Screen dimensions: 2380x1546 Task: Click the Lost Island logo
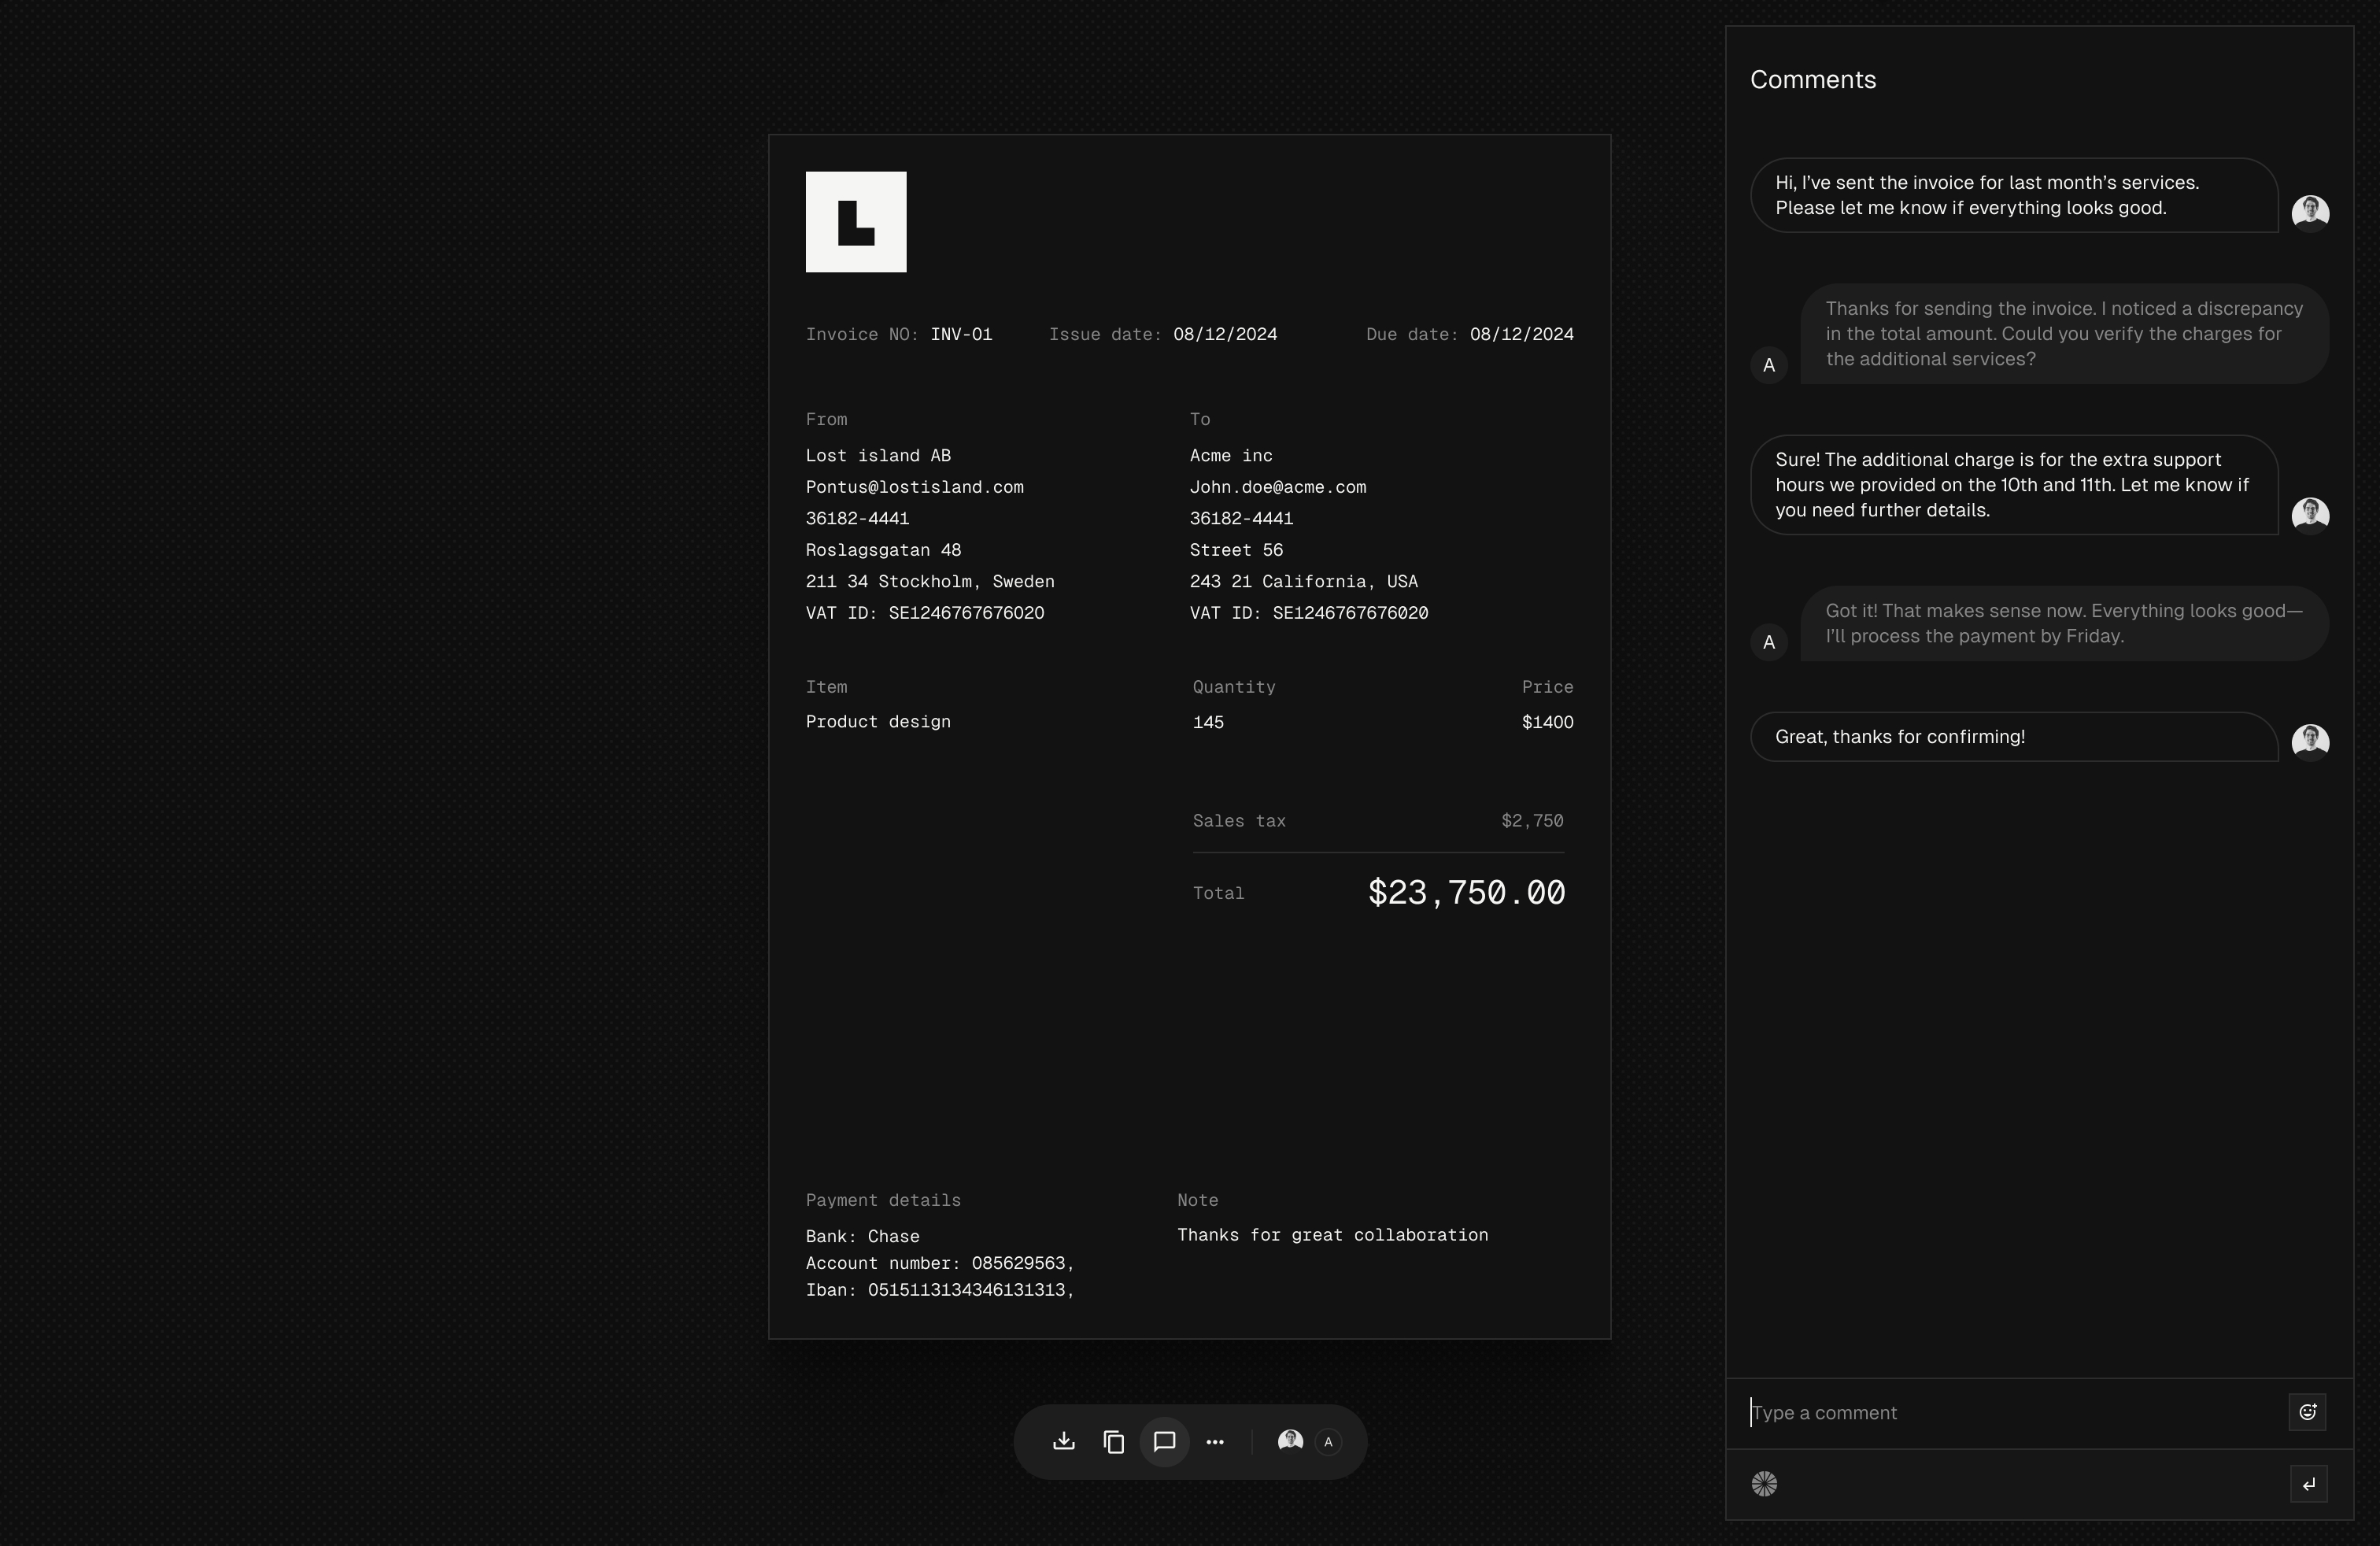(855, 221)
